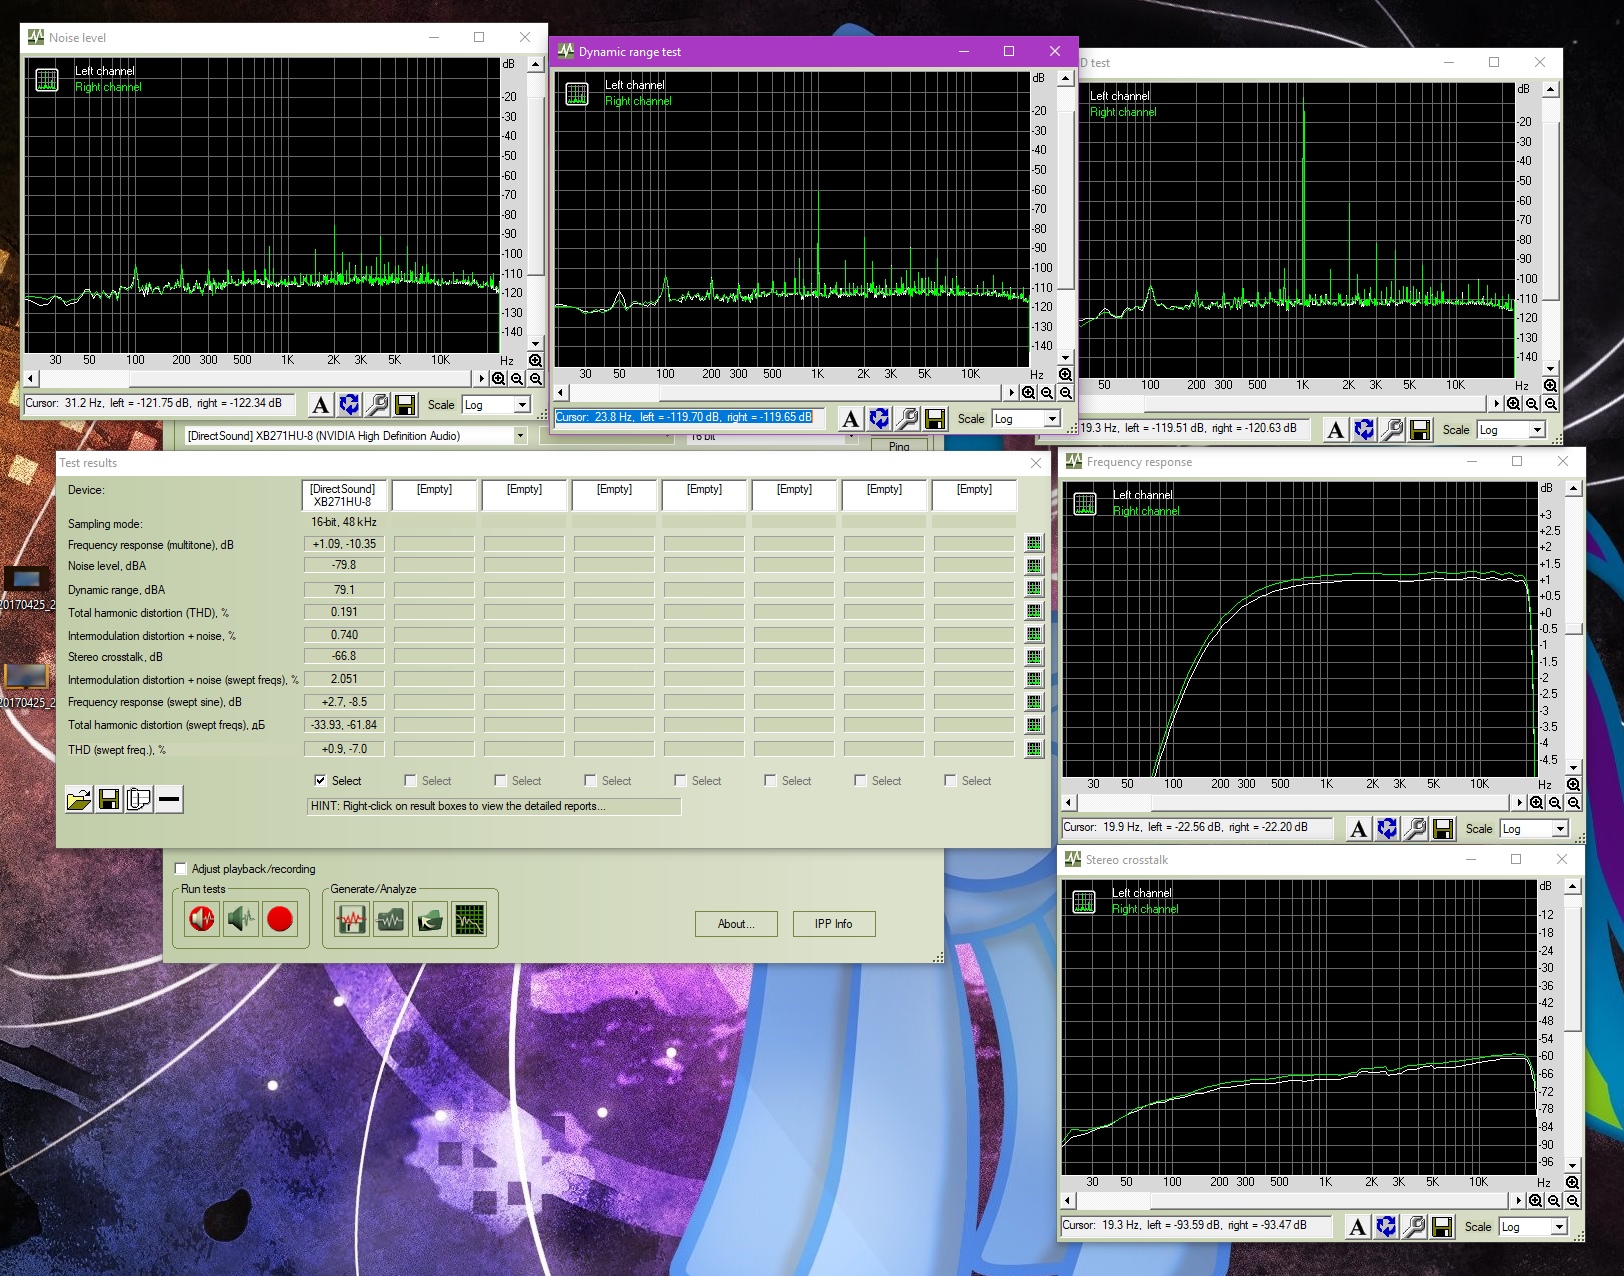Click the blue recycle-arrows icon in Frequency response window
This screenshot has height=1276, width=1624.
coord(1387,829)
